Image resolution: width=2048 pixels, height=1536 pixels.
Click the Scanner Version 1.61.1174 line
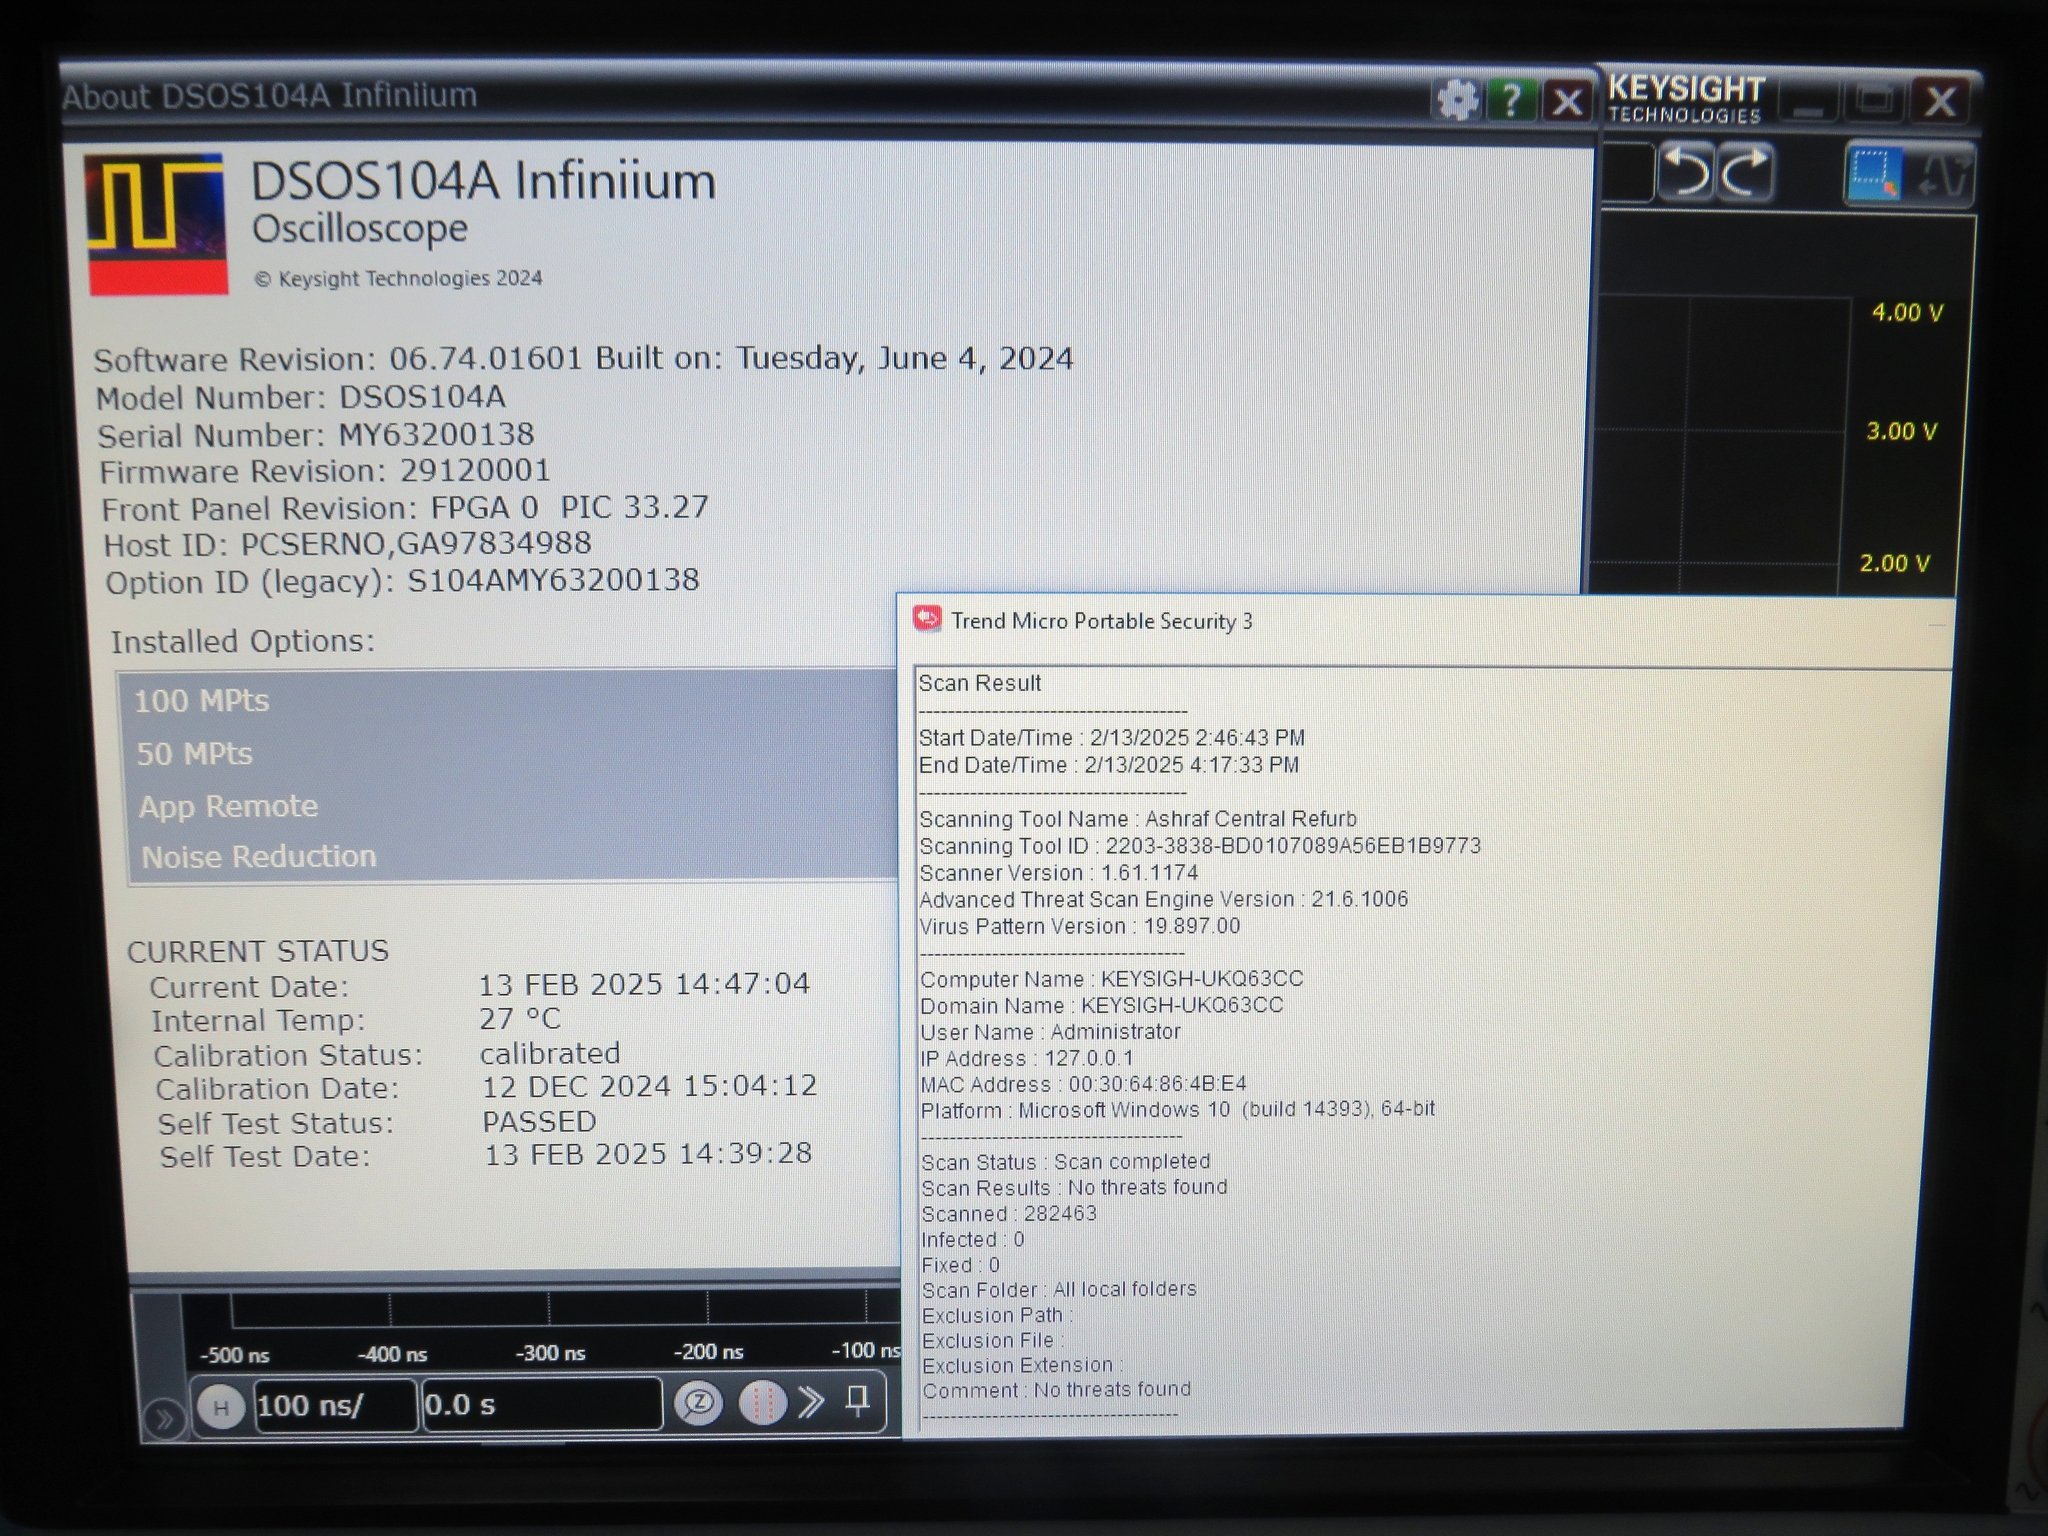tap(1059, 873)
